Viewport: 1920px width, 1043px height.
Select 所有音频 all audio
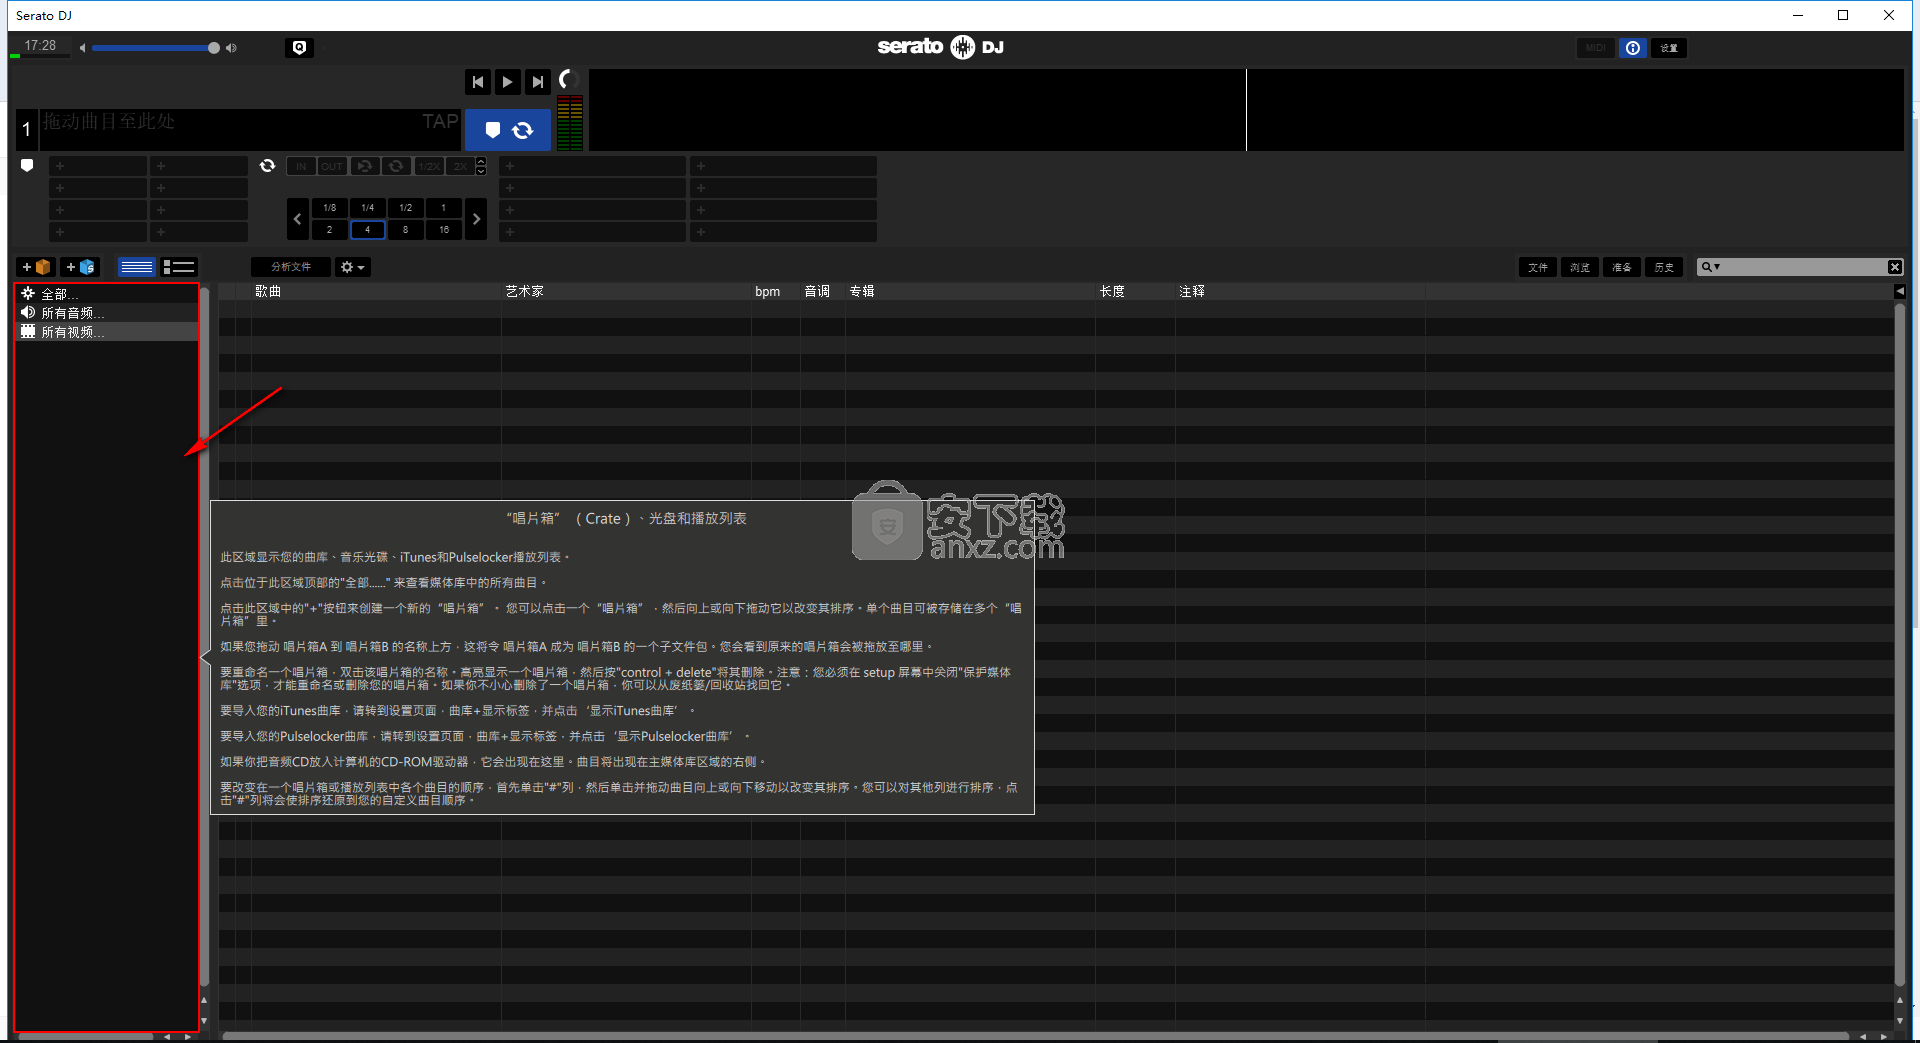[x=107, y=313]
